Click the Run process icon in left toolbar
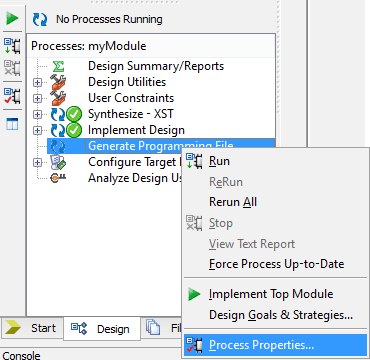This screenshot has width=370, height=360. pyautogui.click(x=12, y=46)
